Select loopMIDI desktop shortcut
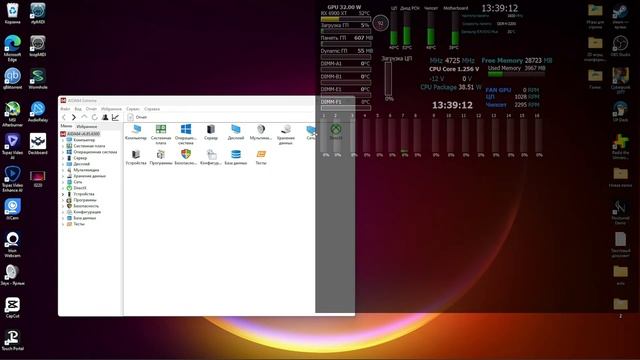This screenshot has height=360, width=640. coord(38,46)
